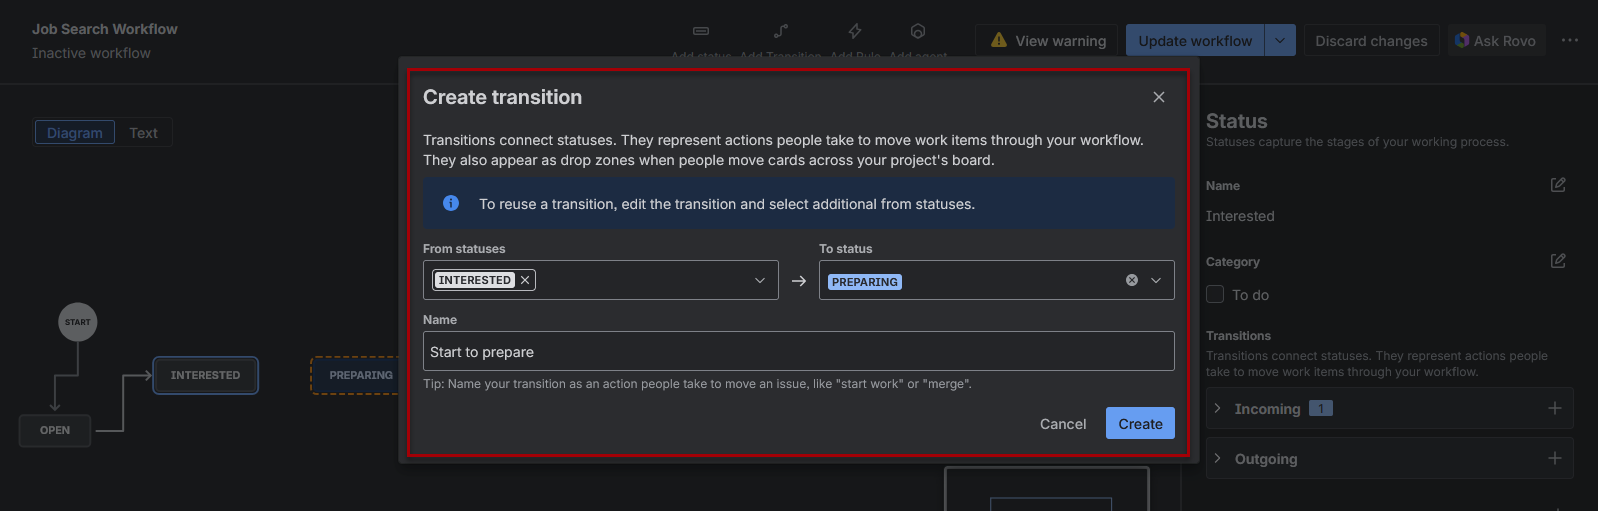Click the Interested name value in Status panel
1598x511 pixels.
(1240, 216)
